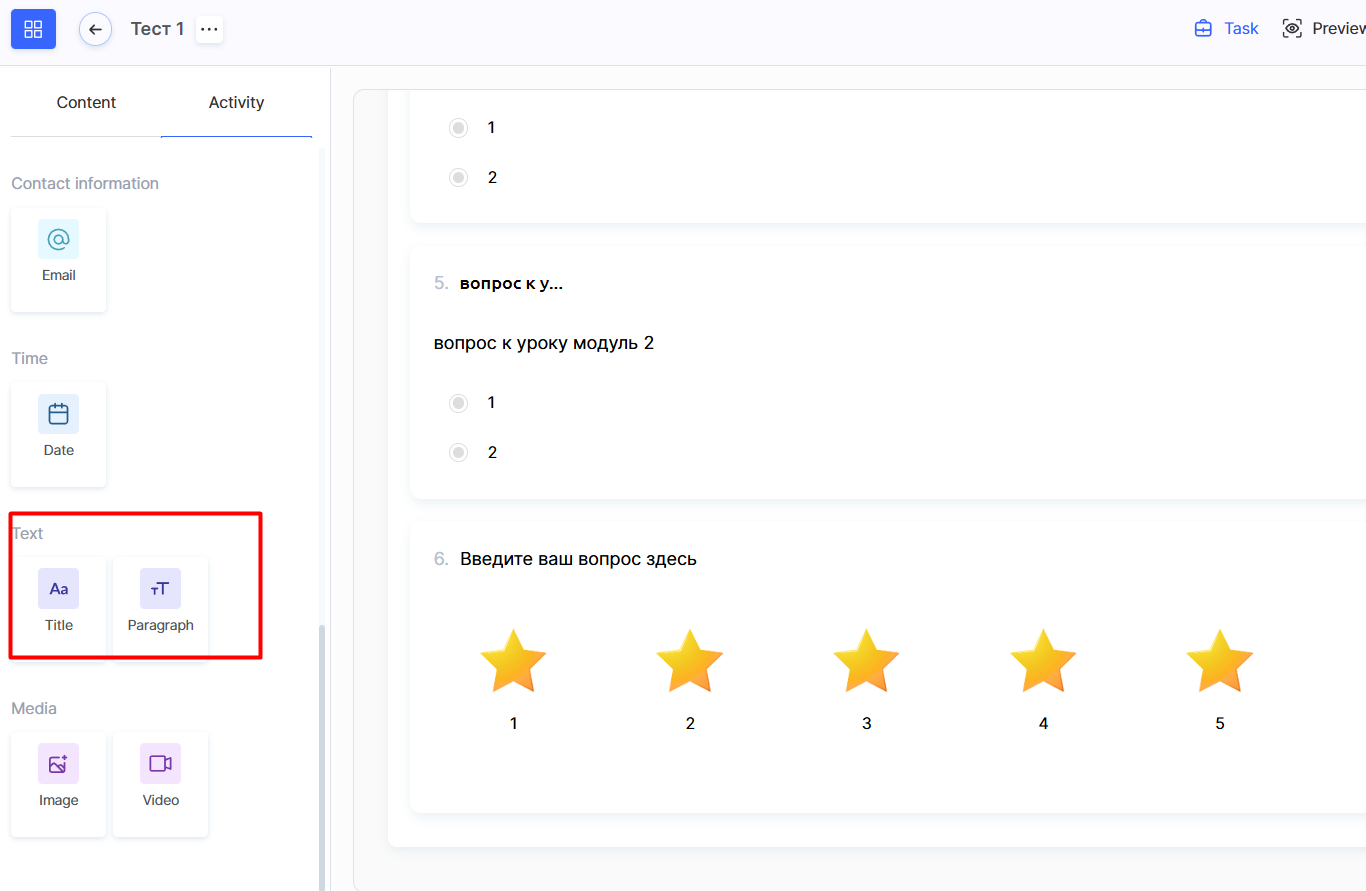Switch to the Content tab
Image resolution: width=1366 pixels, height=891 pixels.
pos(86,103)
